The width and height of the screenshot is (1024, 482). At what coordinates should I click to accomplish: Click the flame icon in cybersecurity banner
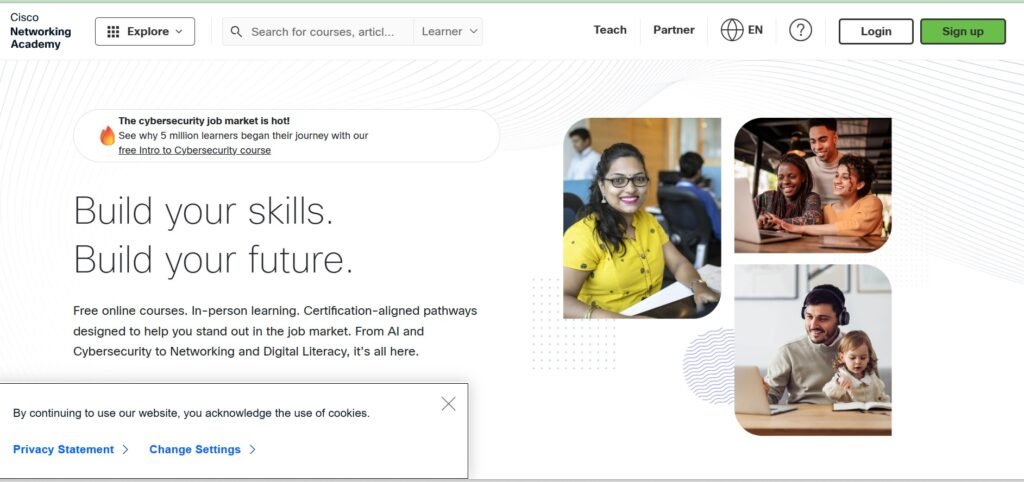(x=107, y=135)
